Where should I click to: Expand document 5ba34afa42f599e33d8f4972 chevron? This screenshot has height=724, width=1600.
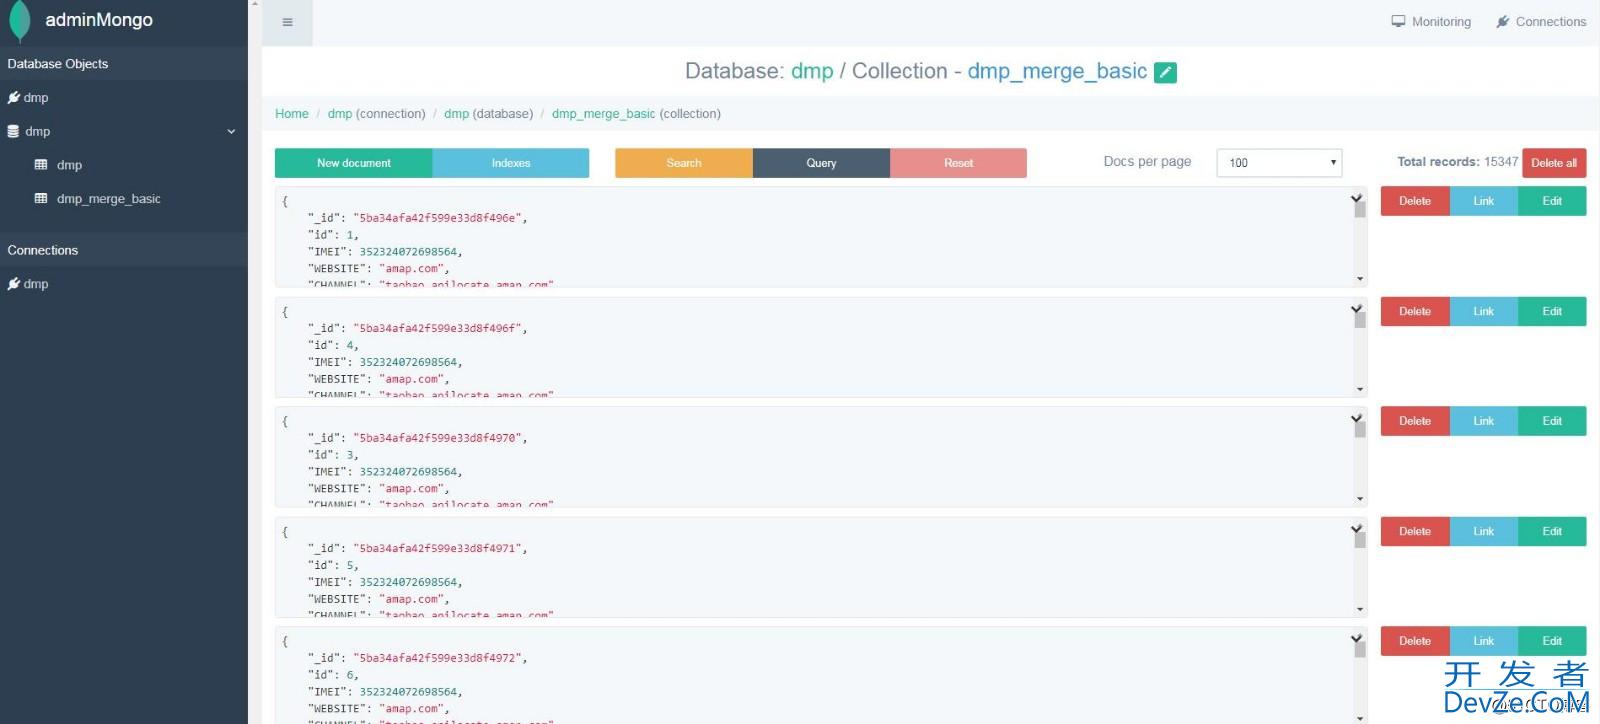(1356, 638)
